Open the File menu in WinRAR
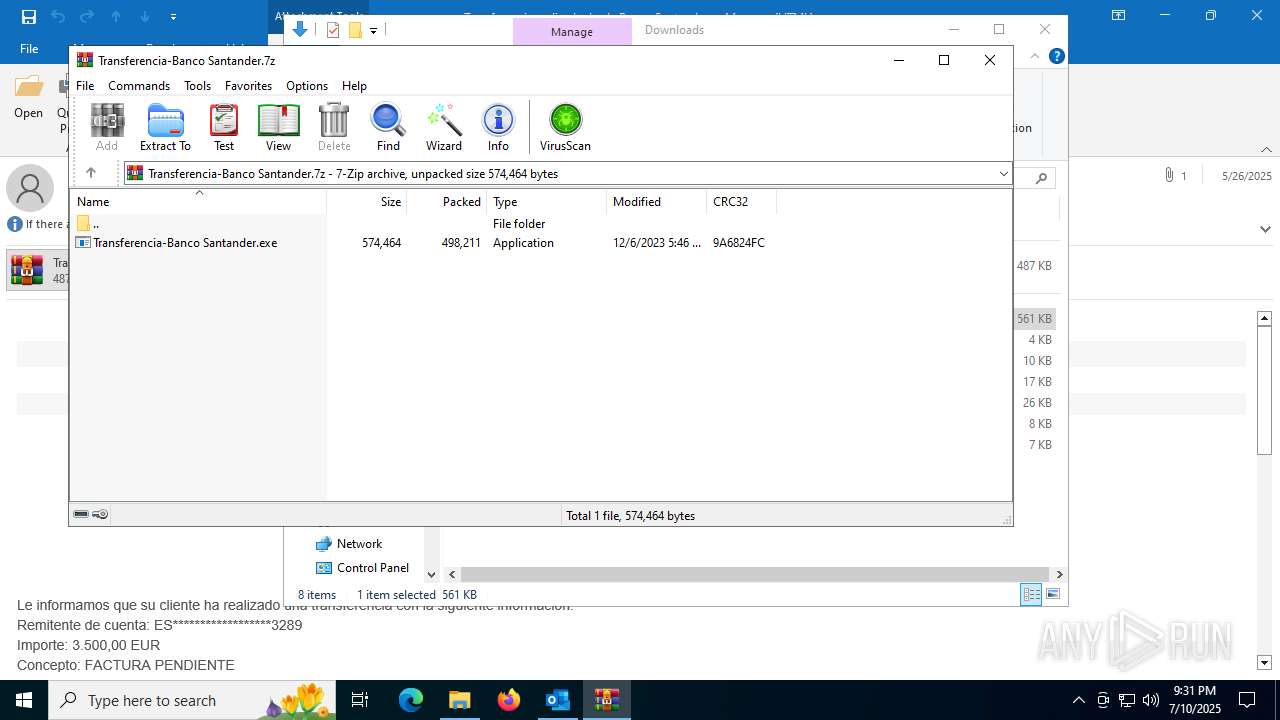This screenshot has width=1280, height=720. coord(85,86)
